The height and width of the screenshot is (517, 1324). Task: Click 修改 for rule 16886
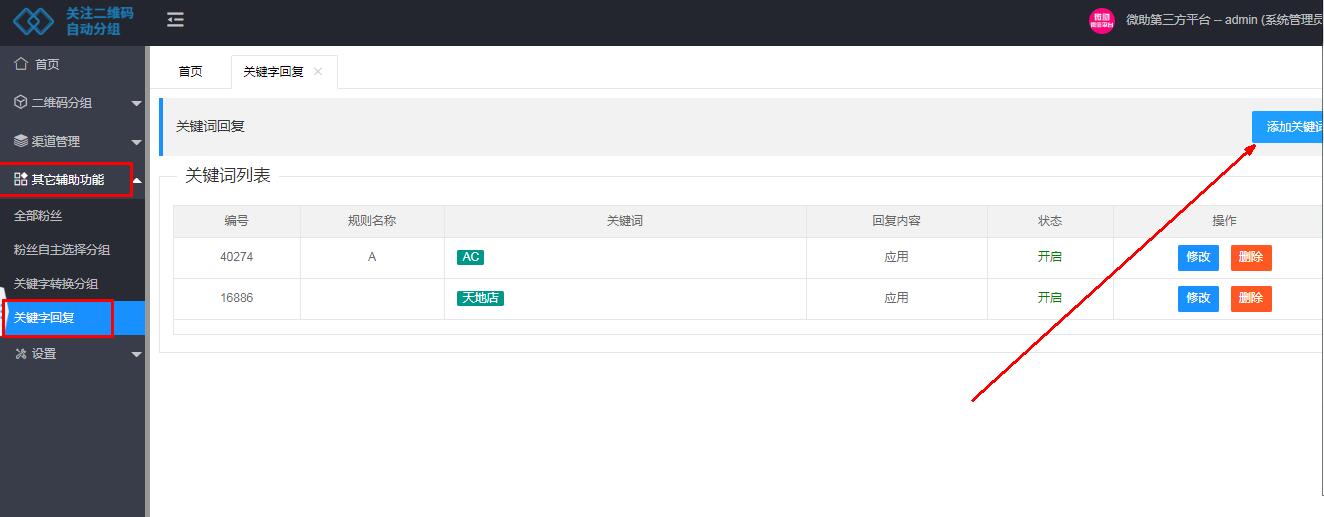[x=1198, y=298]
